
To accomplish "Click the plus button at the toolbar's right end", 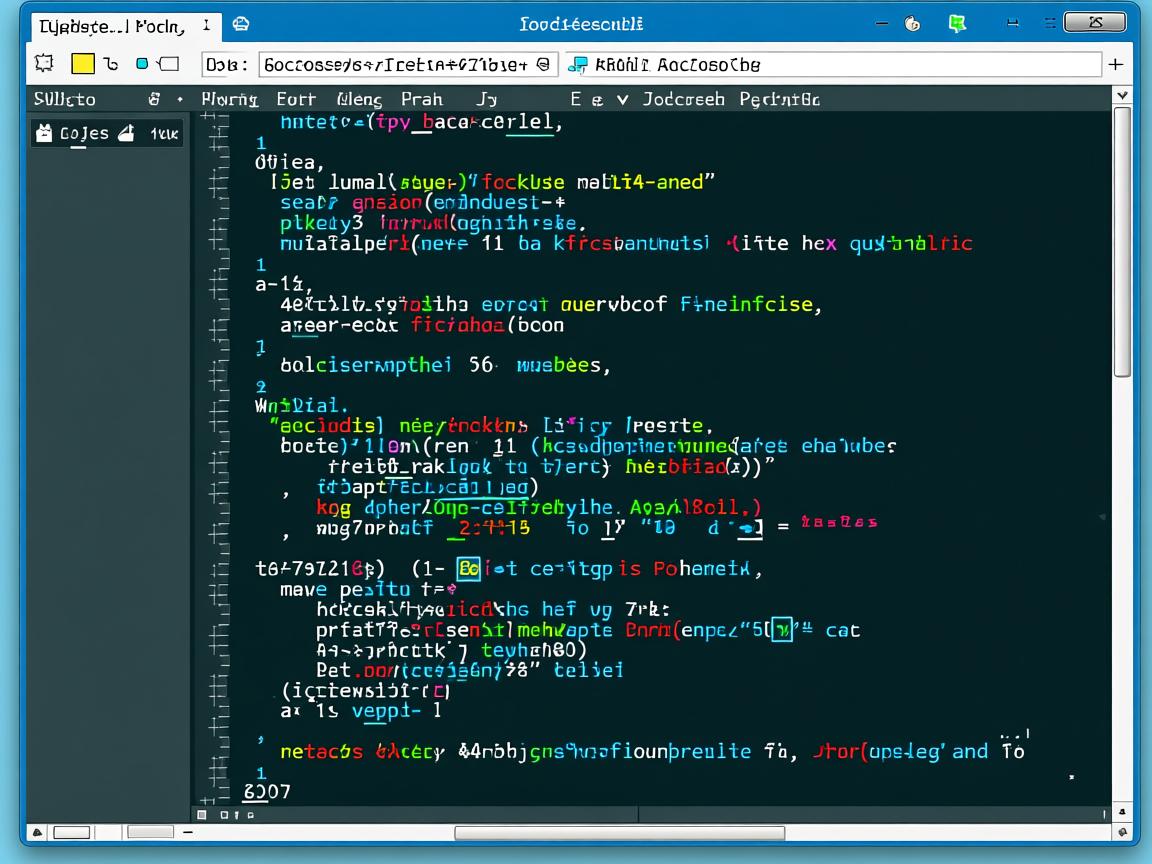I will (1116, 64).
